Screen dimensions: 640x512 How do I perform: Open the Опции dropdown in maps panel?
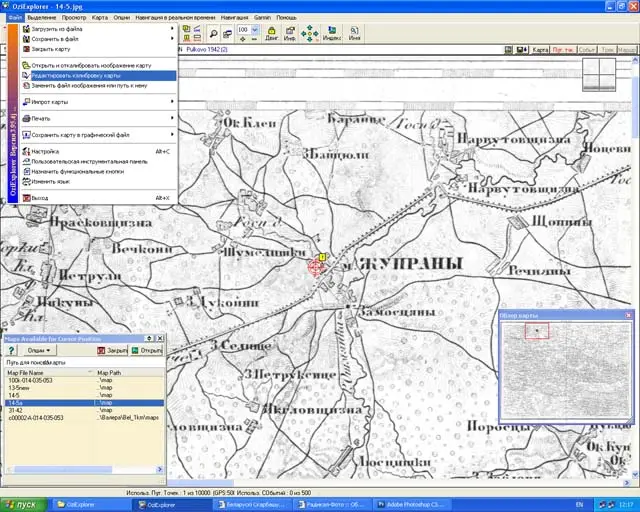point(38,350)
